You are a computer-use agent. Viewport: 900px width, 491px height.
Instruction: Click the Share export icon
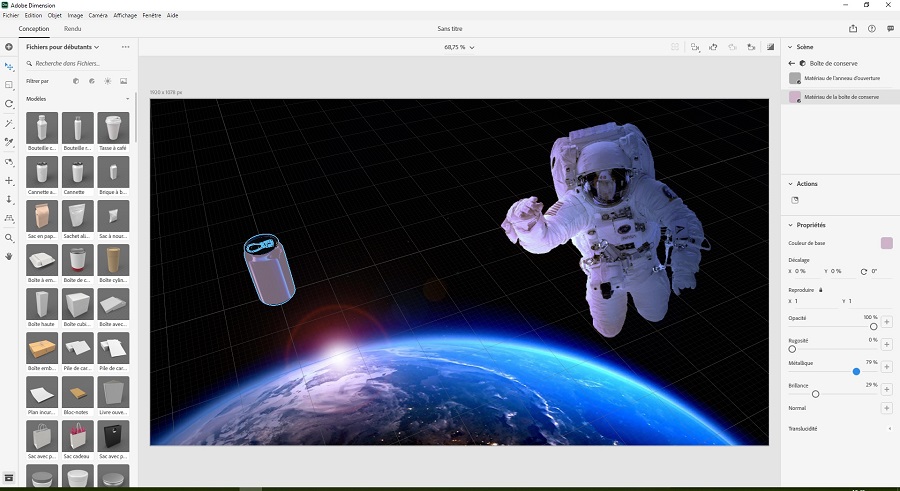853,29
